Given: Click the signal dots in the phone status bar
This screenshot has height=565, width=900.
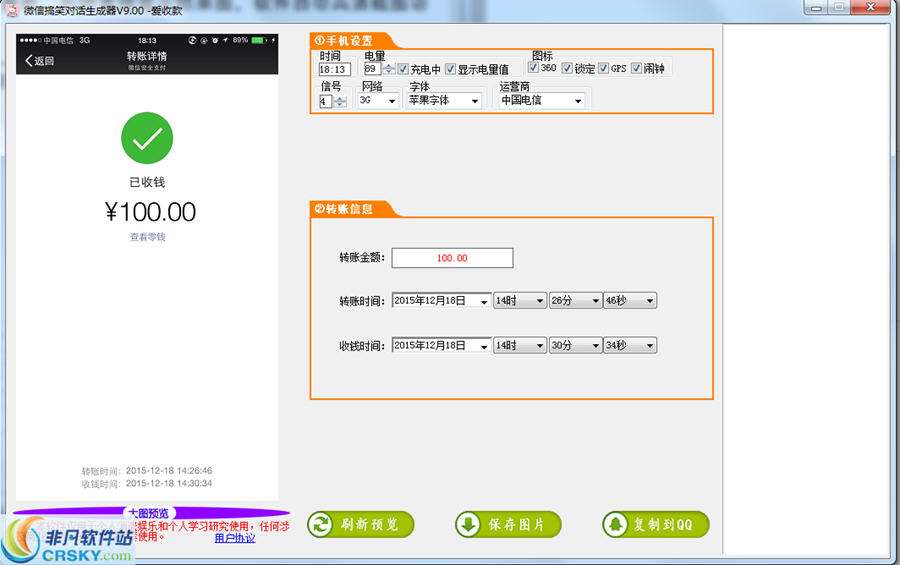Looking at the screenshot, I should (x=30, y=40).
